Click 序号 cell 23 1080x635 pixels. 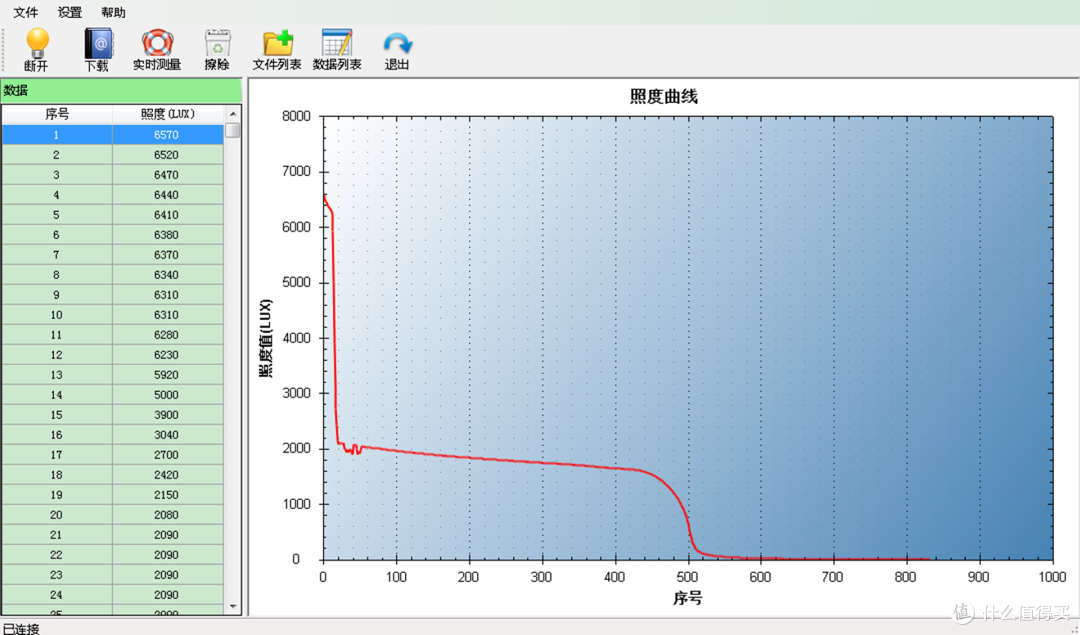[x=56, y=574]
